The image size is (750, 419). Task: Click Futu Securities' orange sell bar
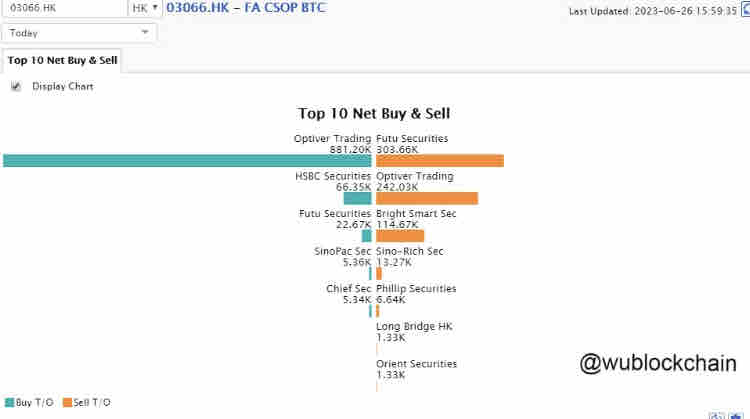(440, 161)
